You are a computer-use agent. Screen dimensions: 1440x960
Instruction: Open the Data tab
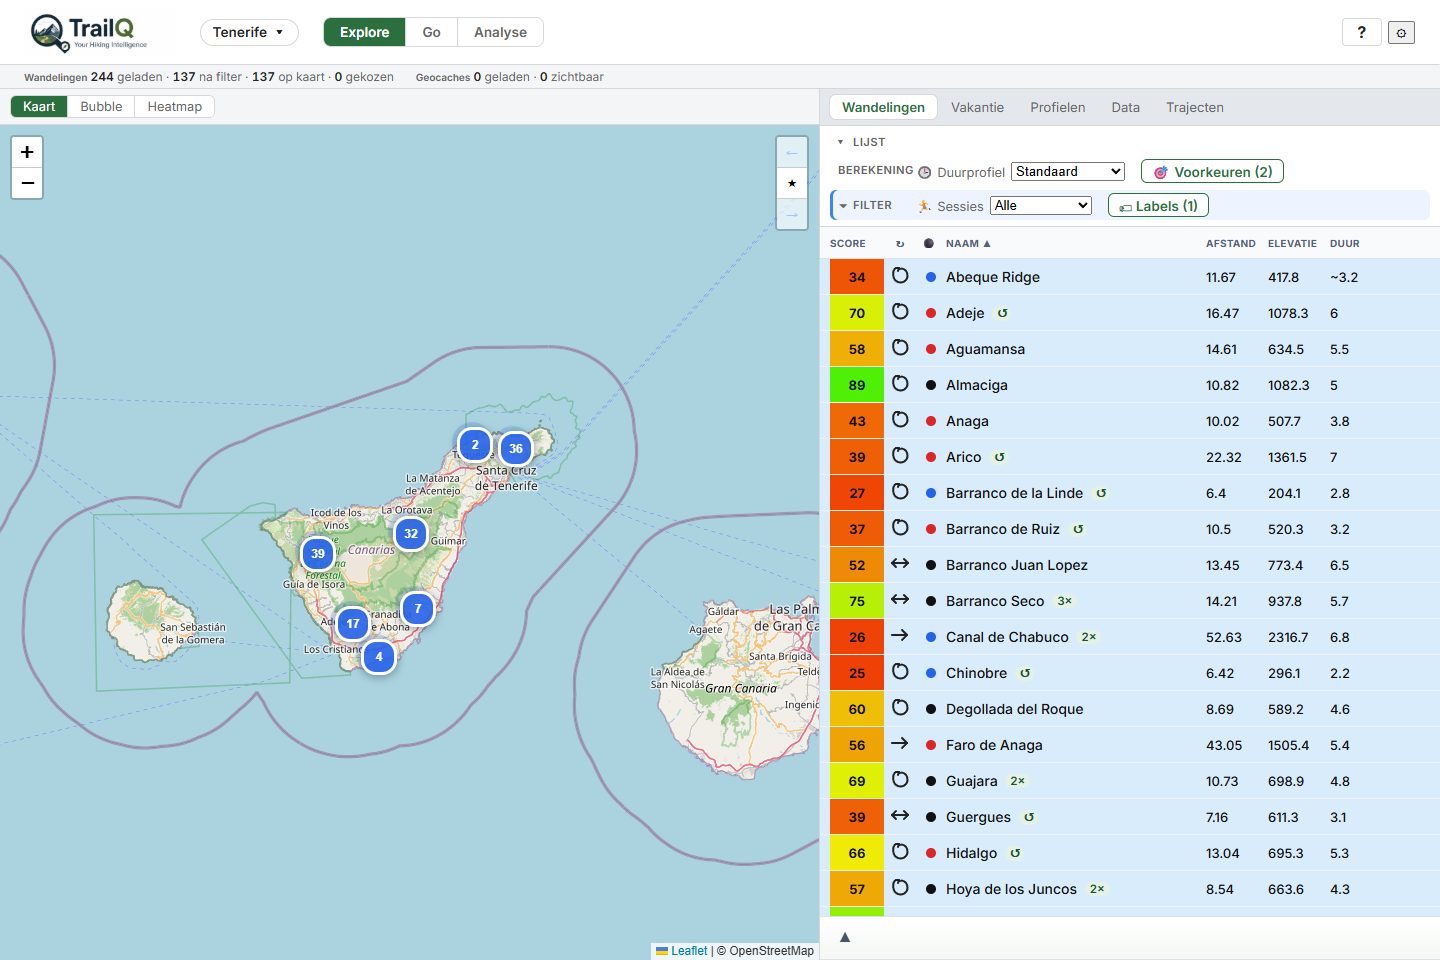(1125, 107)
